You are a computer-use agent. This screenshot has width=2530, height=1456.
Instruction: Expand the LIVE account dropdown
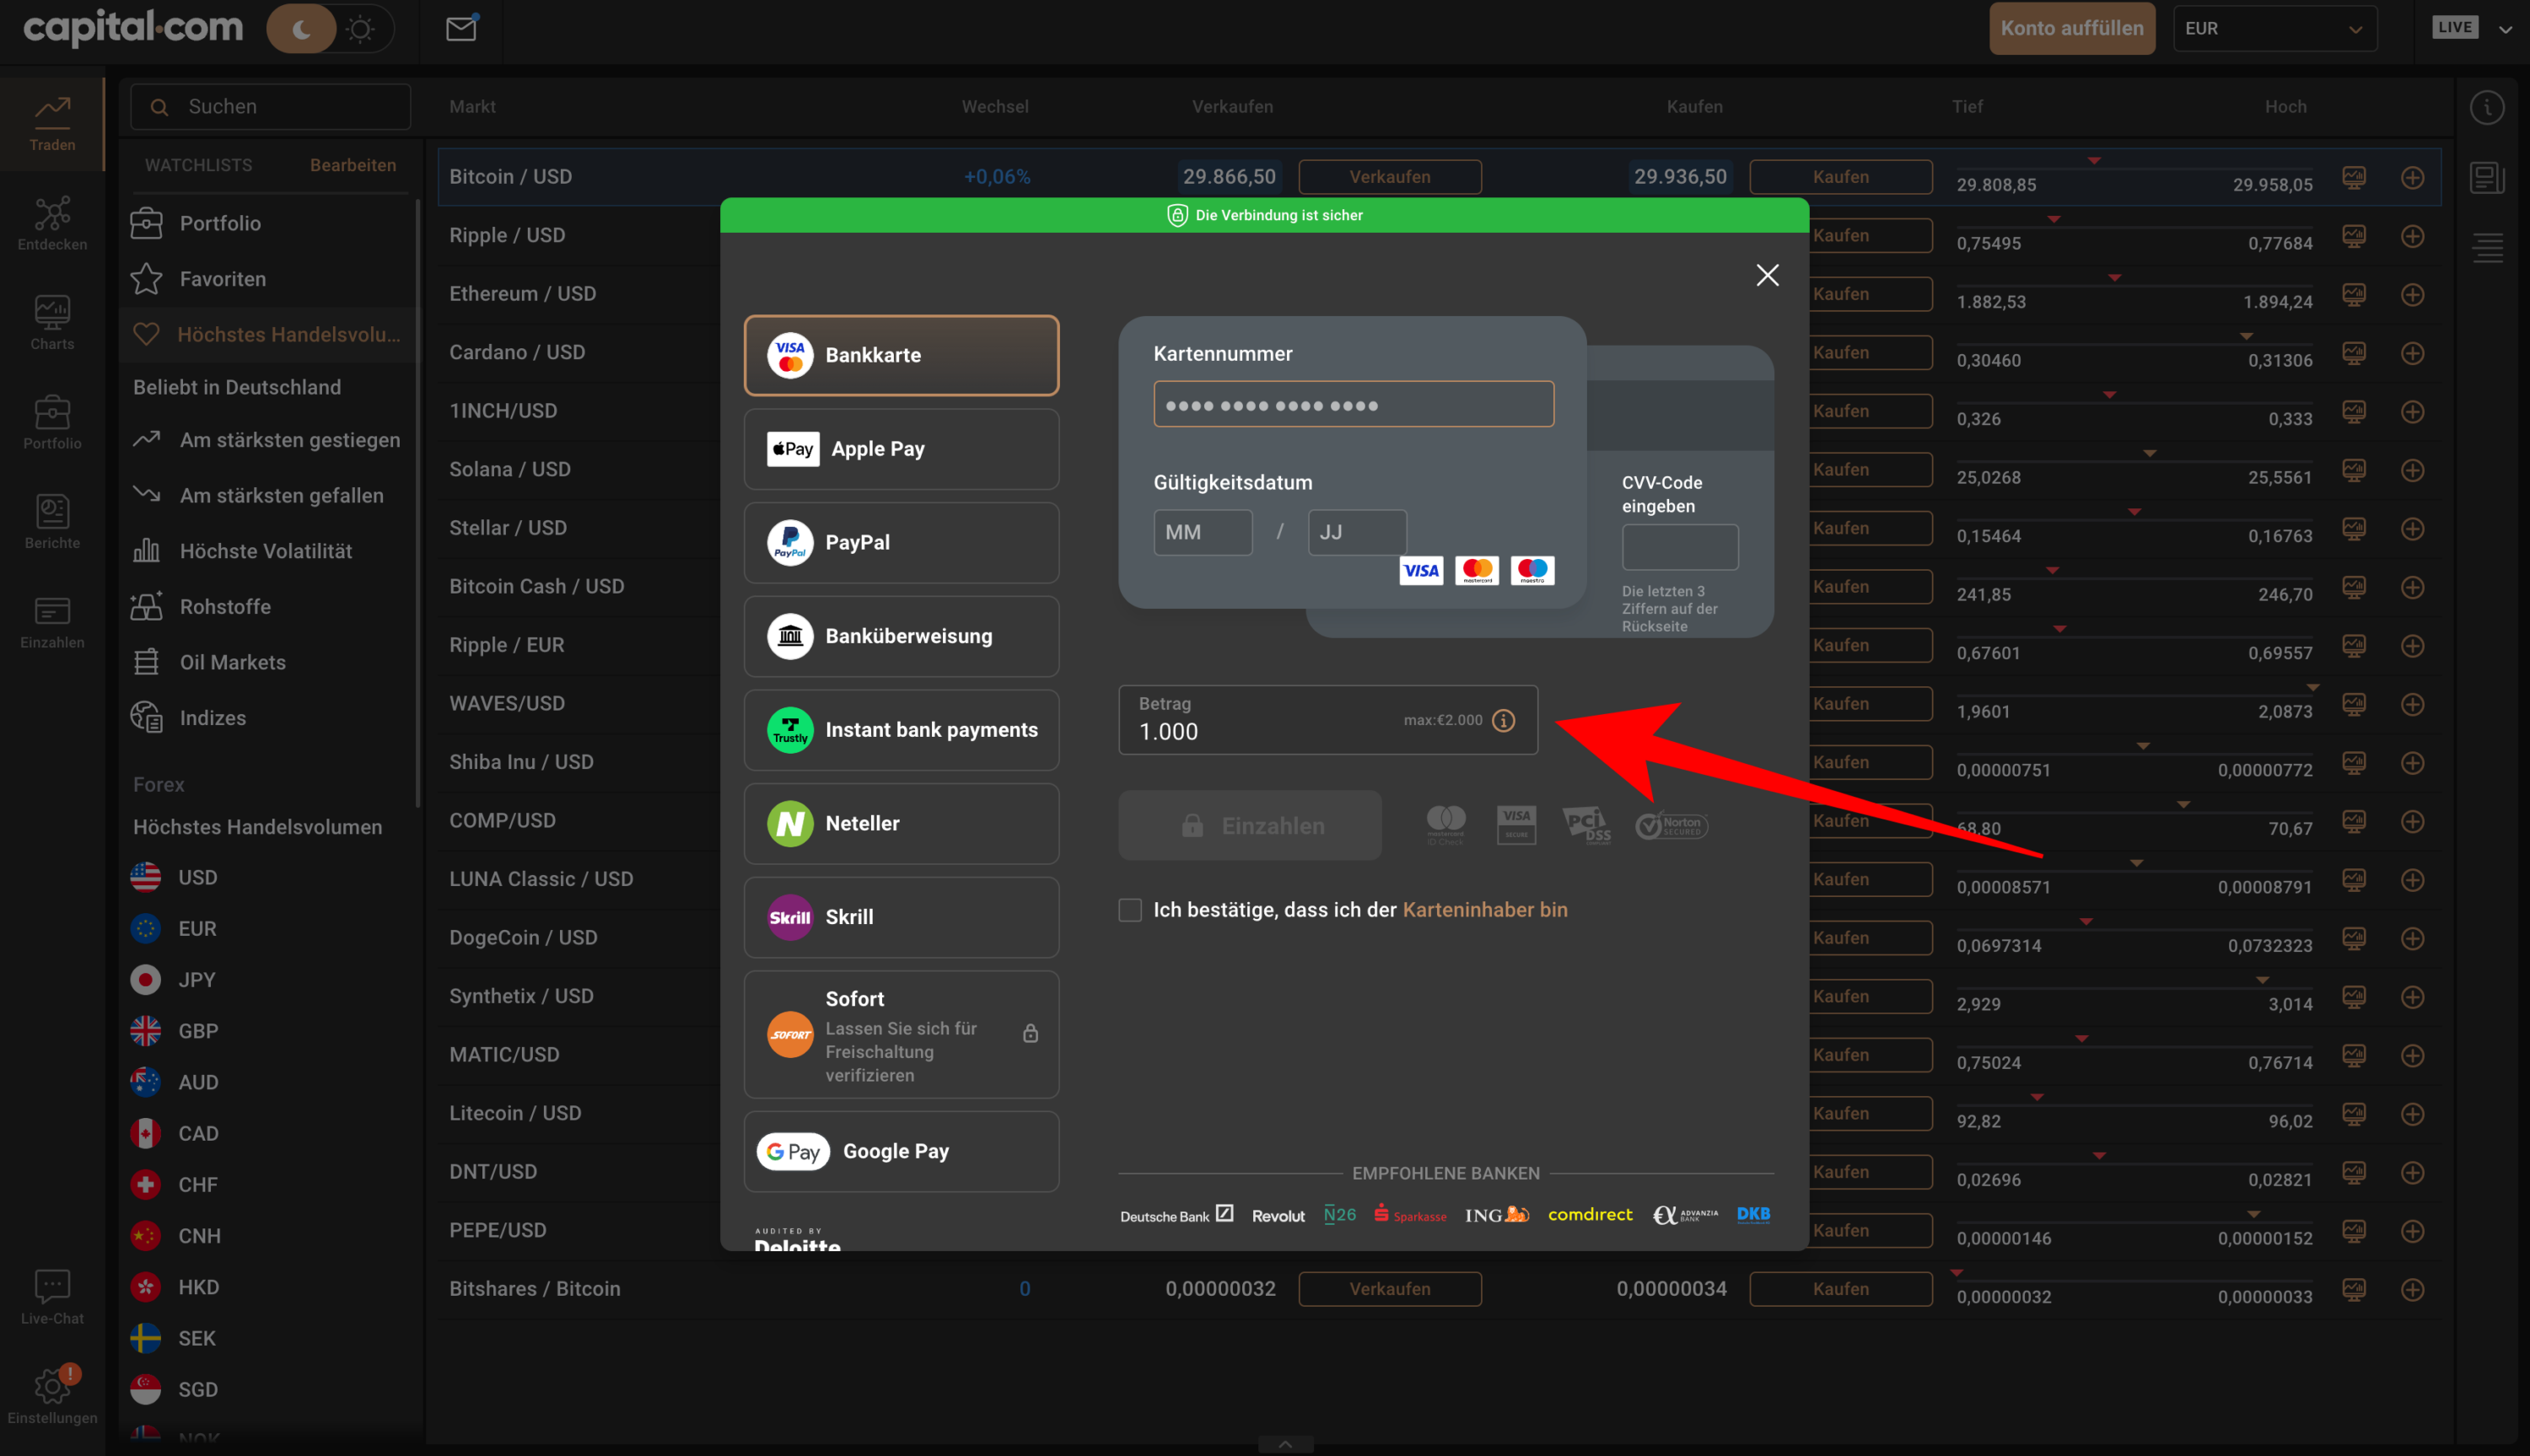2505,29
